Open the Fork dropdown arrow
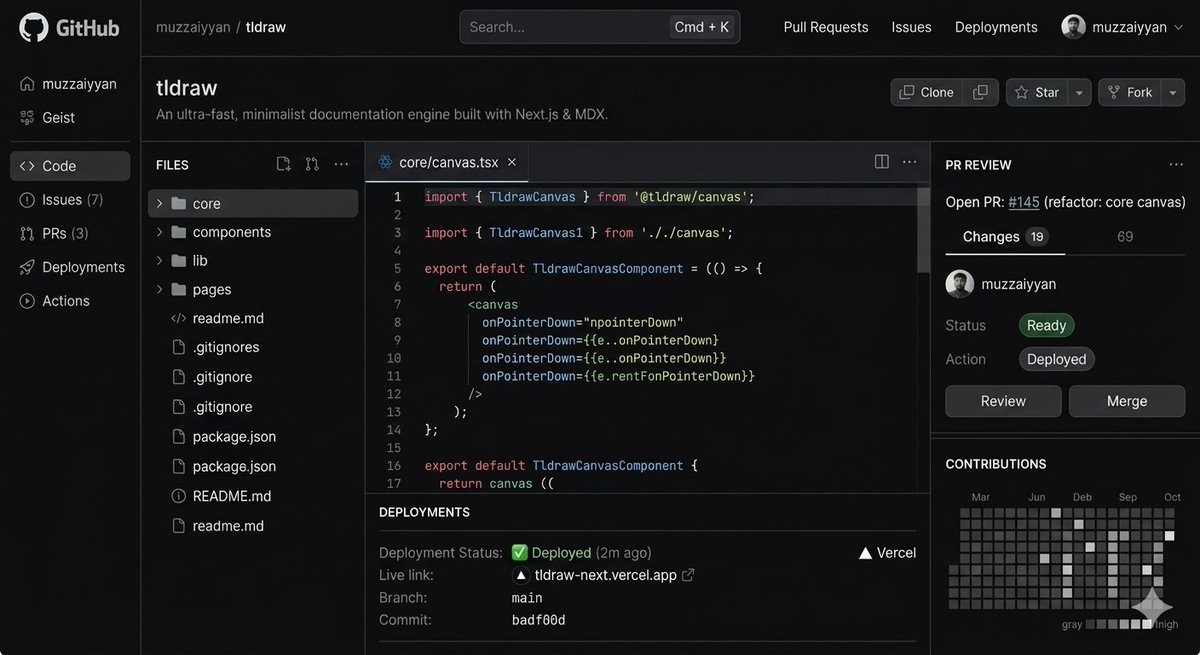The height and width of the screenshot is (655, 1200). click(x=1172, y=92)
